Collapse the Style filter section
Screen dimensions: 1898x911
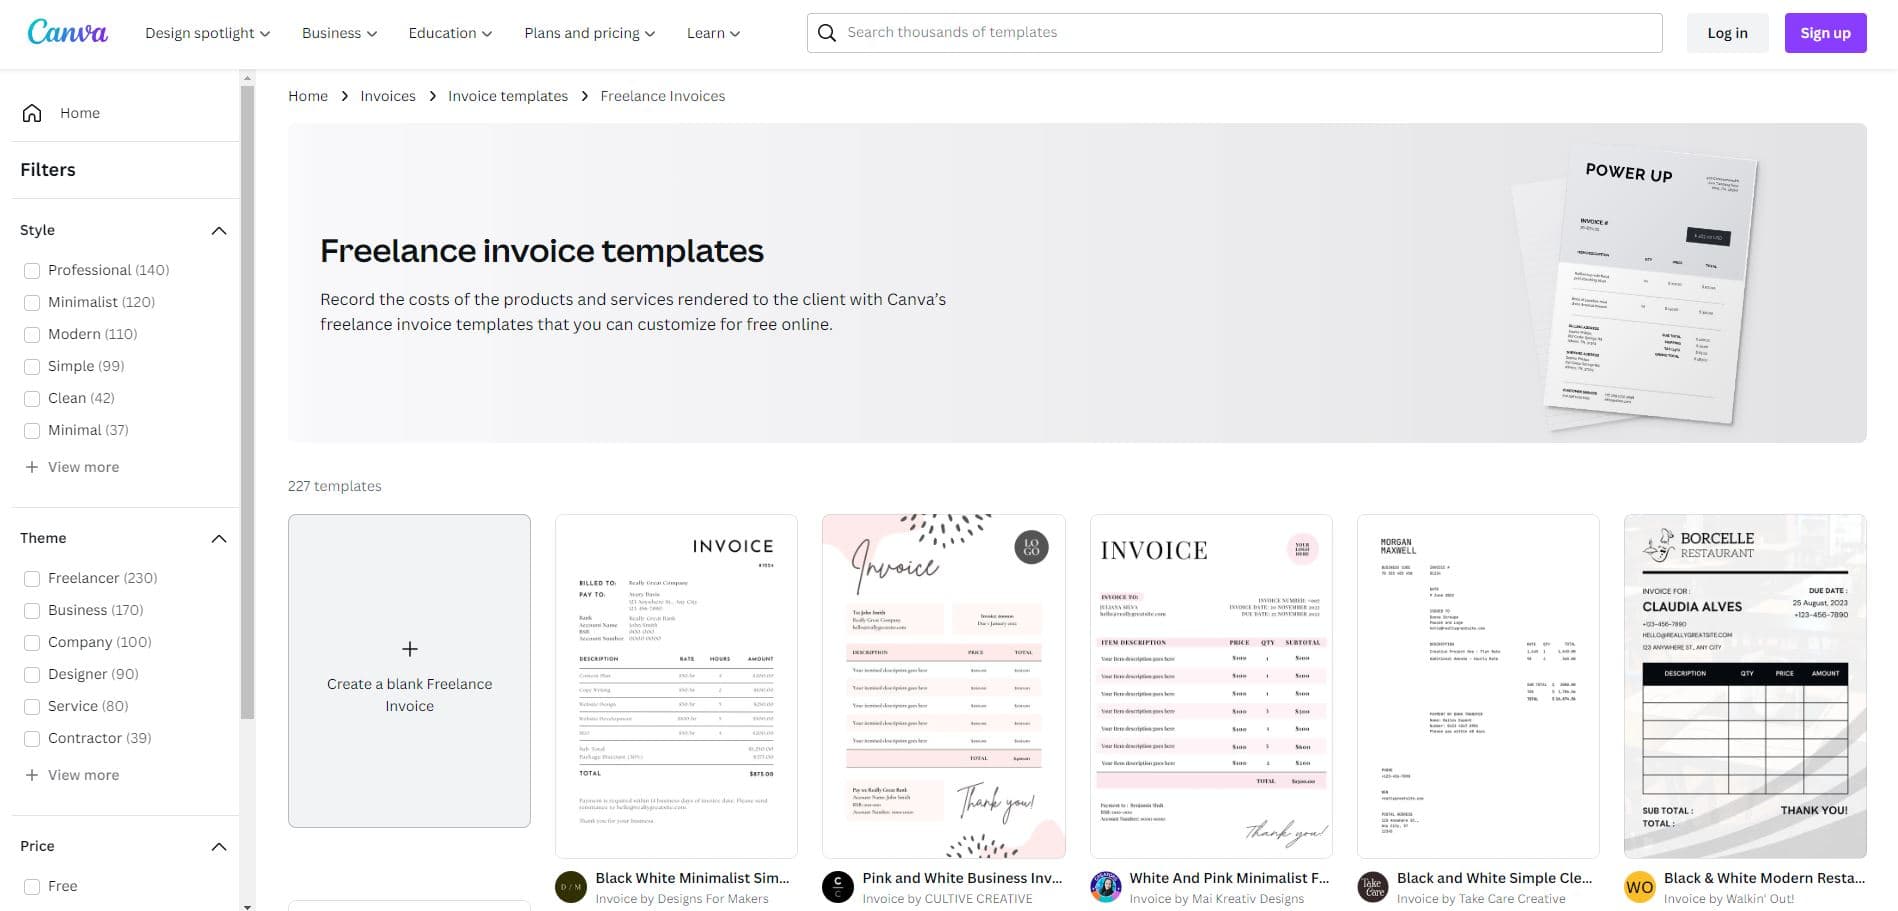tap(219, 231)
